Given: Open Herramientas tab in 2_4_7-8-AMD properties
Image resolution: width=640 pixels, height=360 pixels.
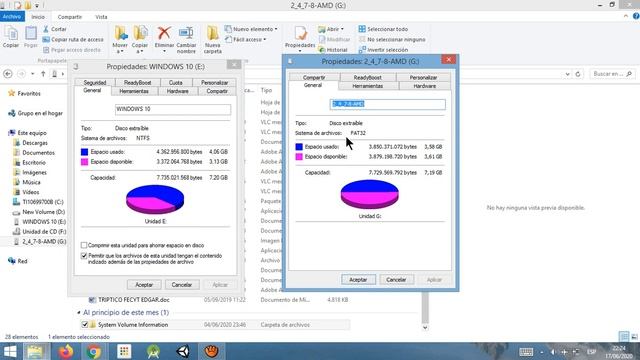Looking at the screenshot, I should [367, 86].
